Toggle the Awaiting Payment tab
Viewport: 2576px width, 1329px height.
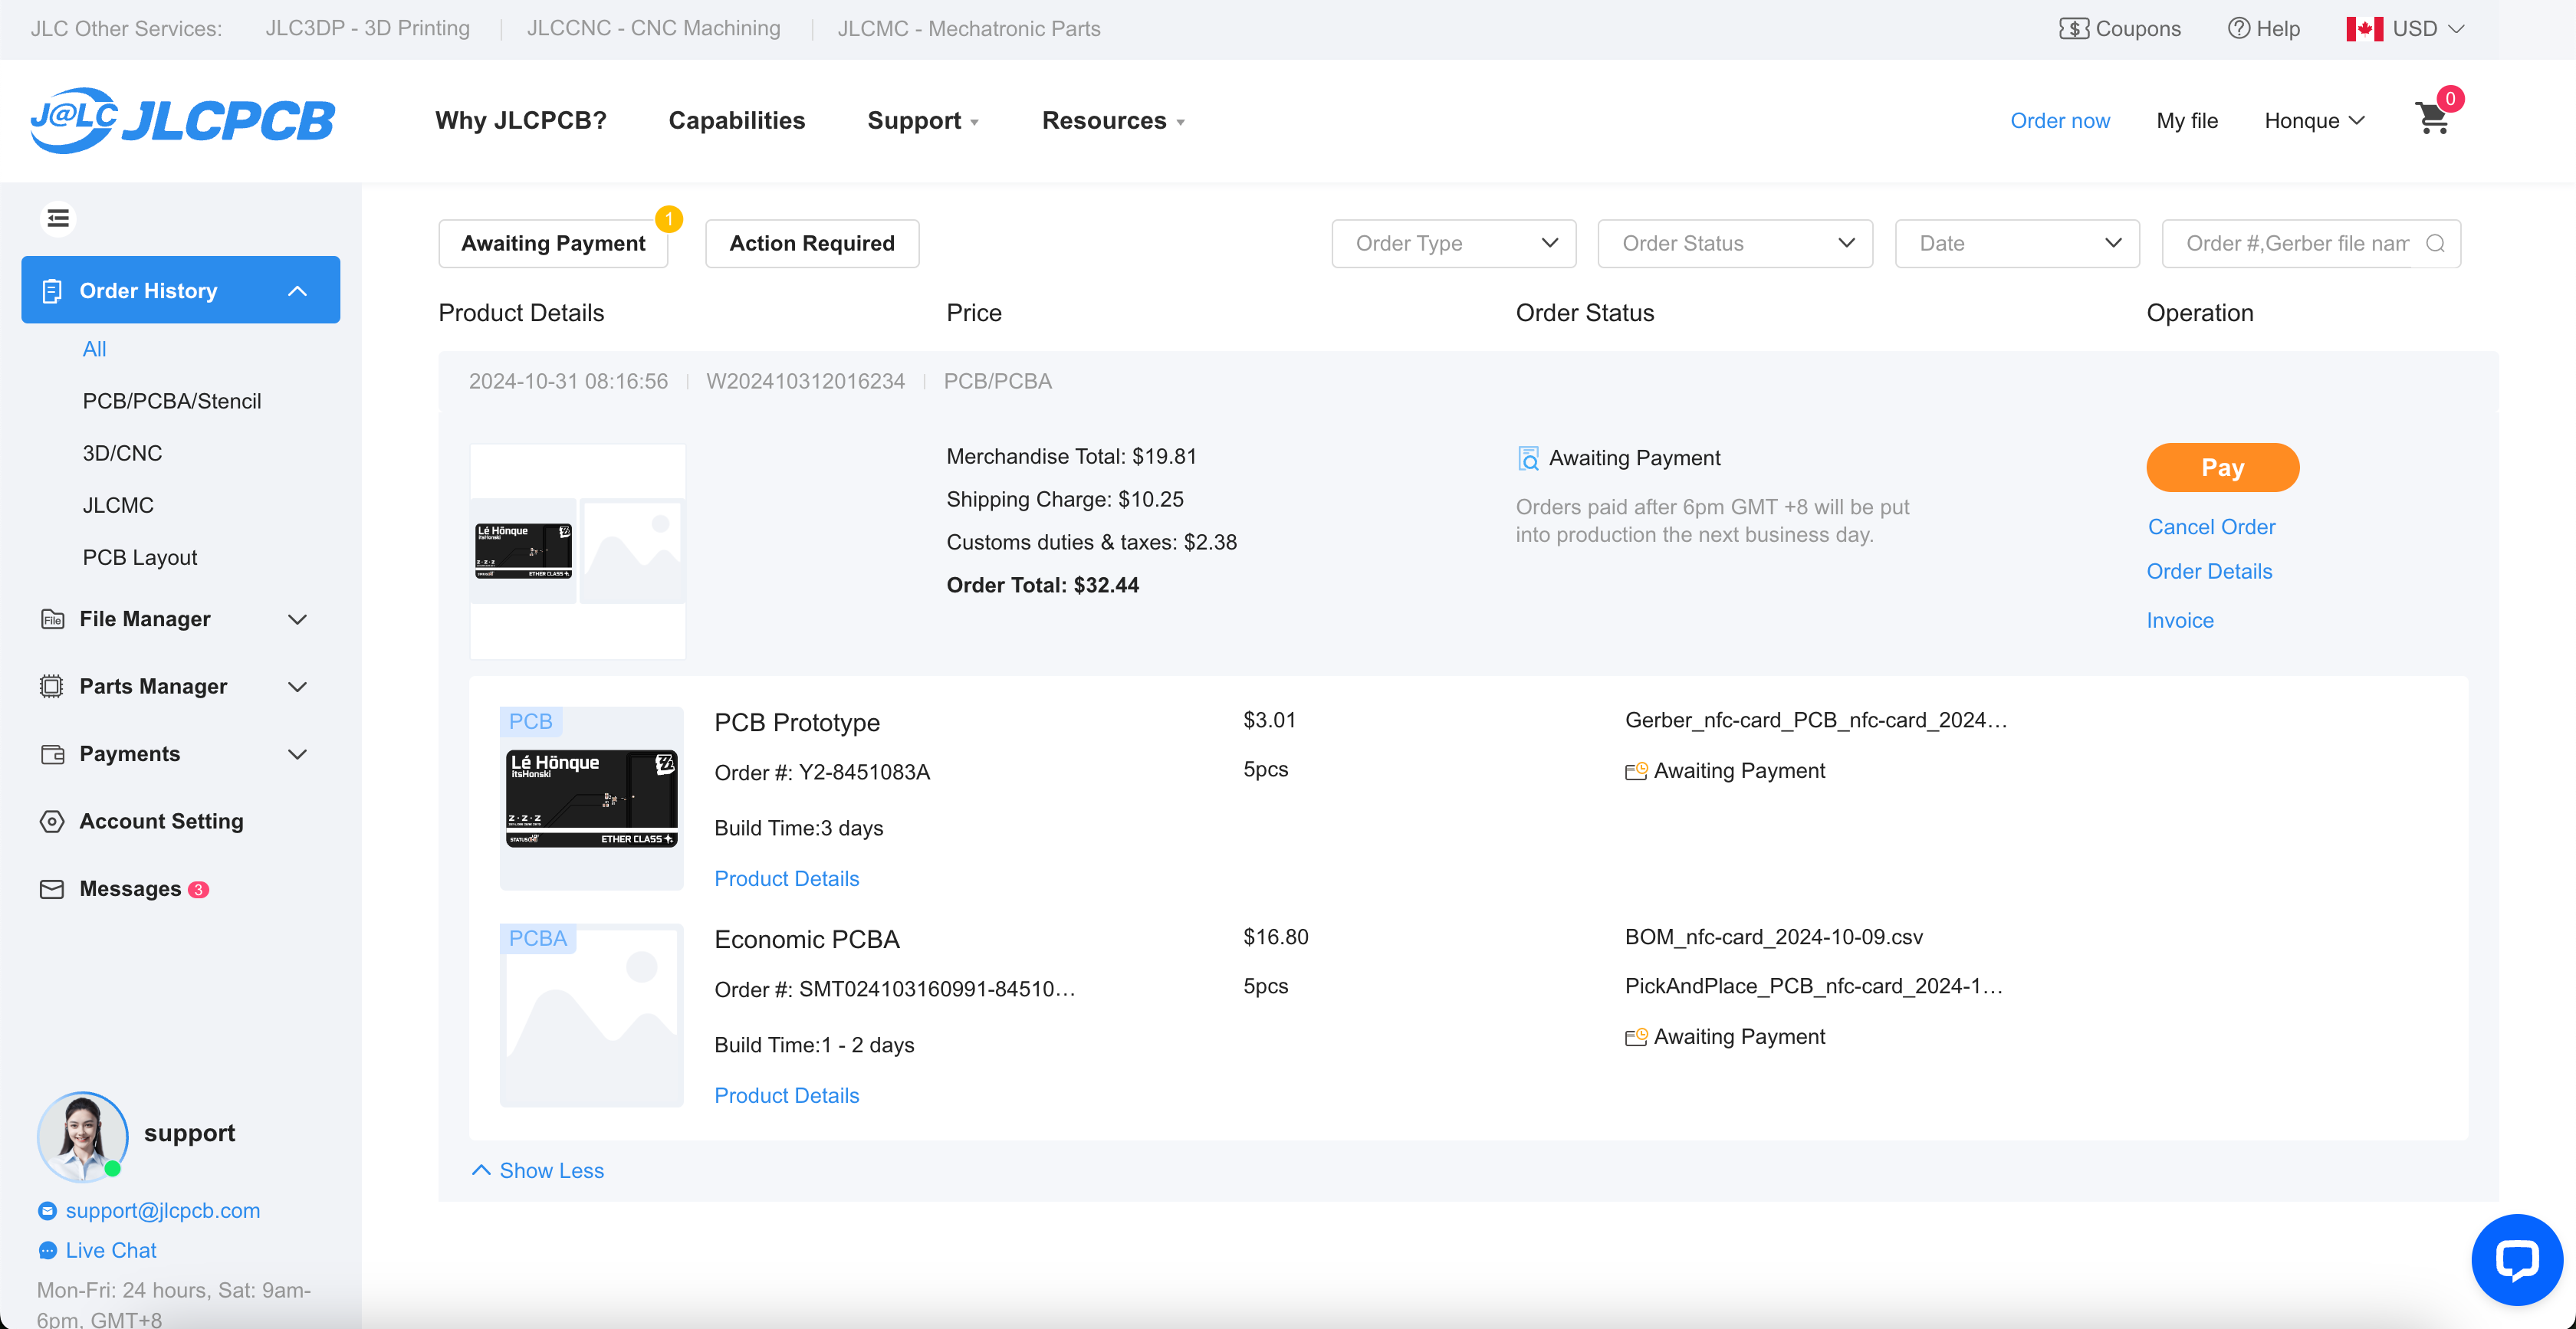pyautogui.click(x=554, y=241)
